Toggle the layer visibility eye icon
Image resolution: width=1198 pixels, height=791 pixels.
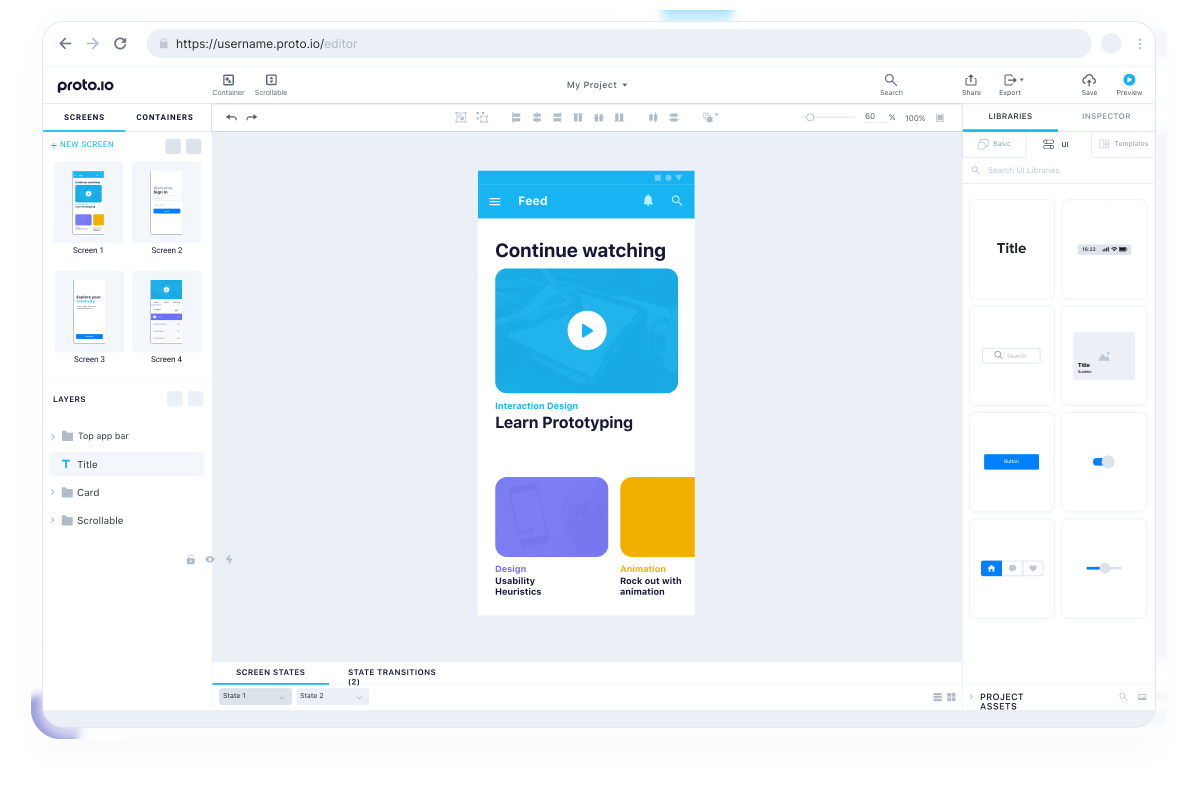[x=210, y=560]
